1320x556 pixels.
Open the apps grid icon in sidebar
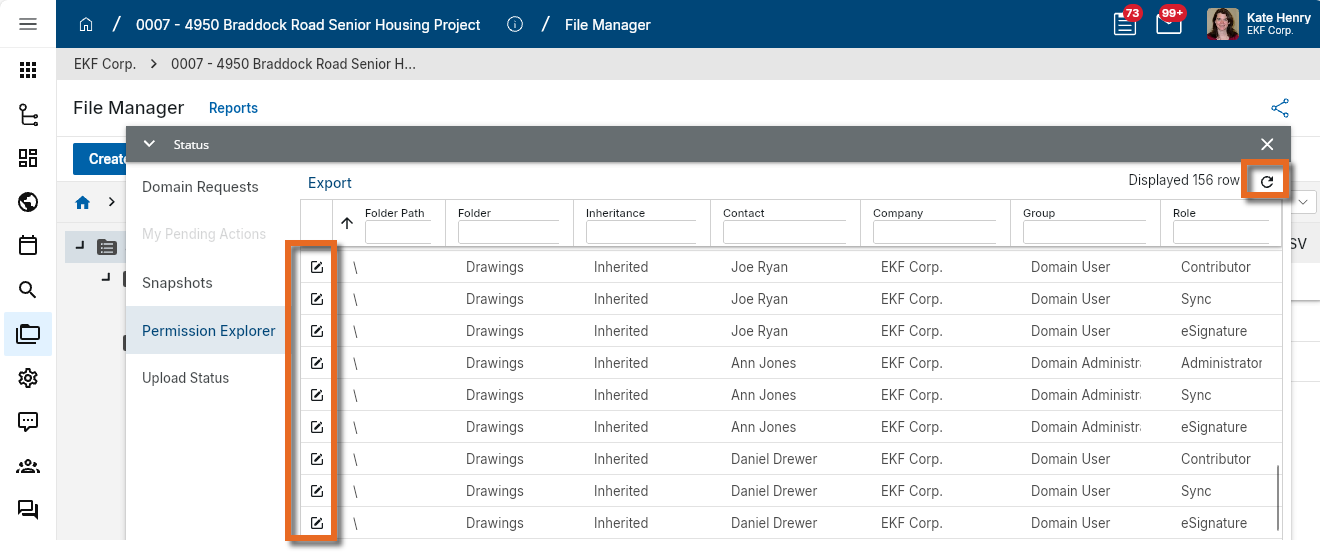pyautogui.click(x=28, y=70)
